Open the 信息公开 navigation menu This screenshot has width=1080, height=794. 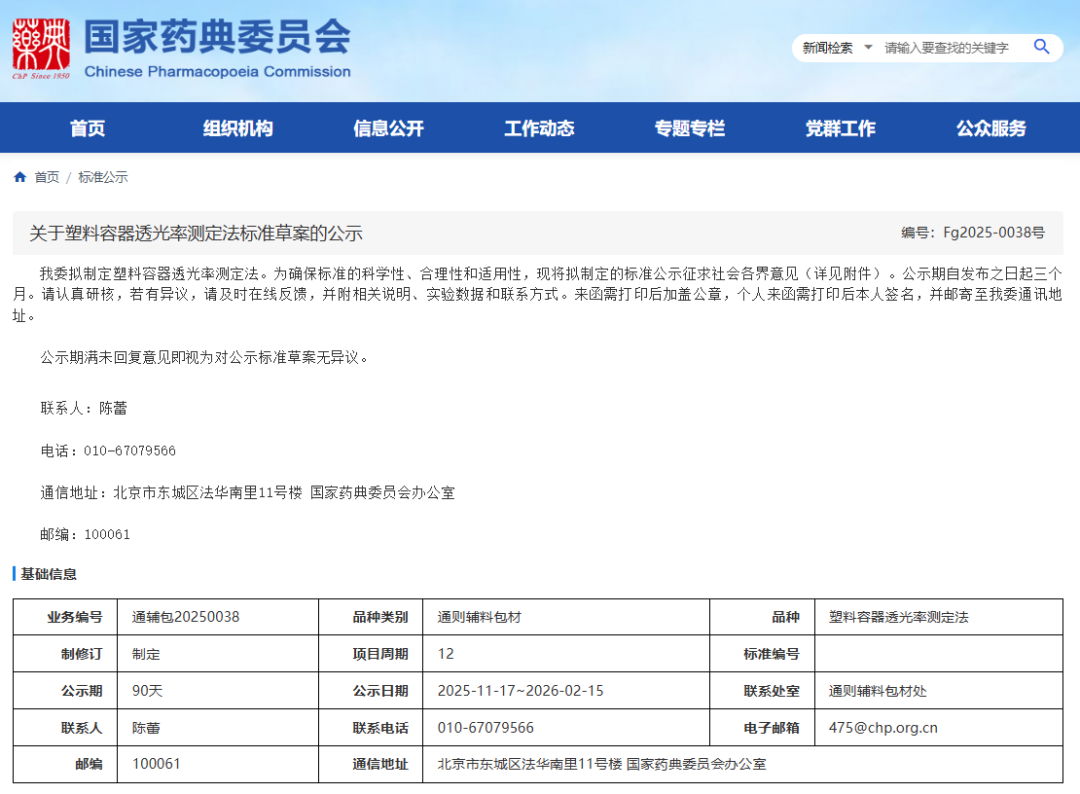388,128
